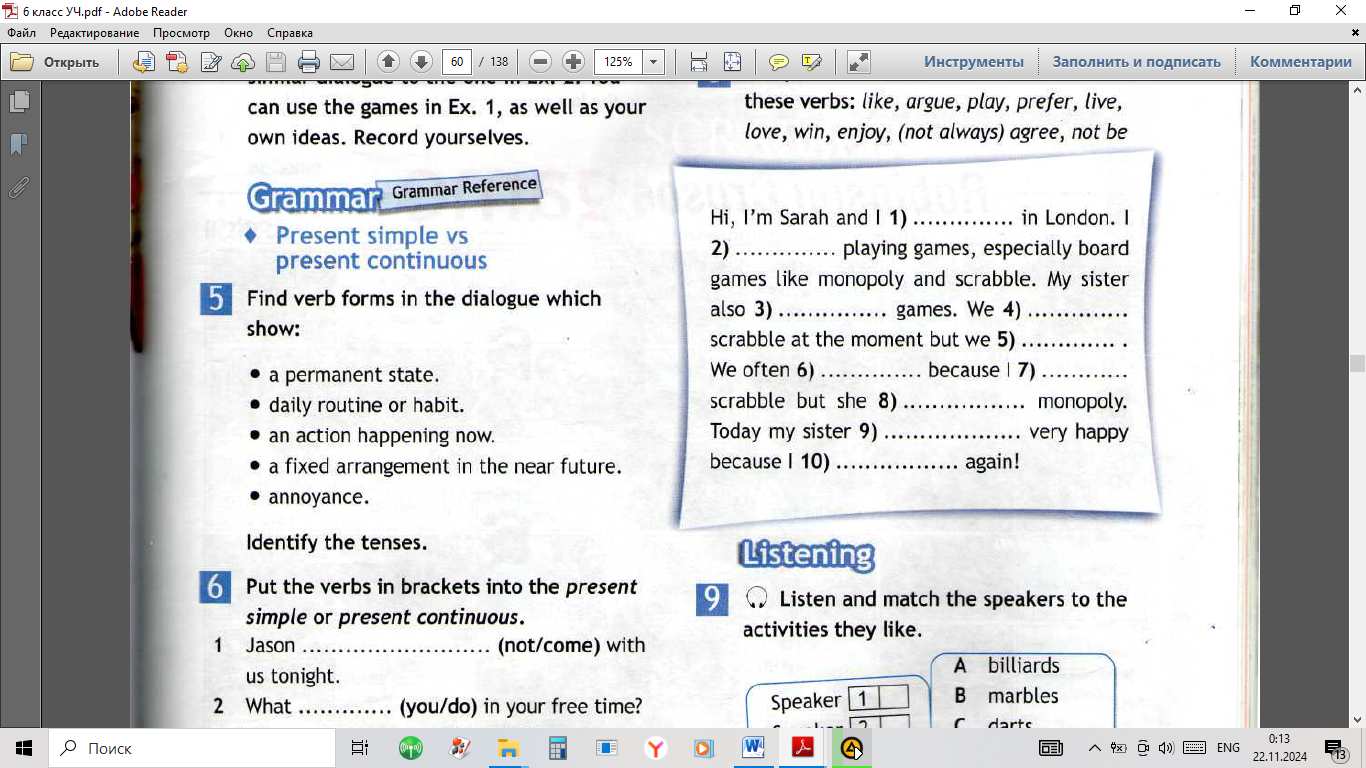Click the print document icon
The image size is (1366, 768).
click(309, 62)
